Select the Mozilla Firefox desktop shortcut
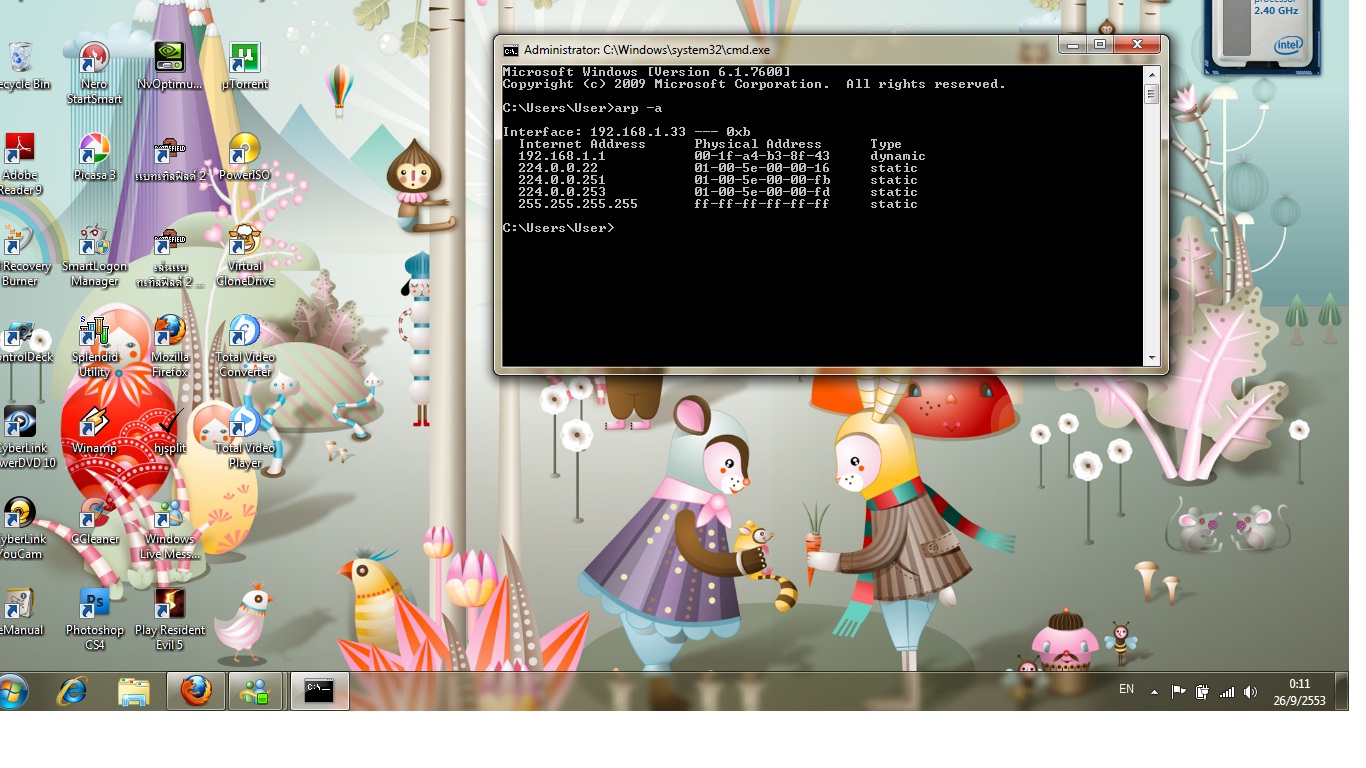The image size is (1366, 768). (170, 346)
